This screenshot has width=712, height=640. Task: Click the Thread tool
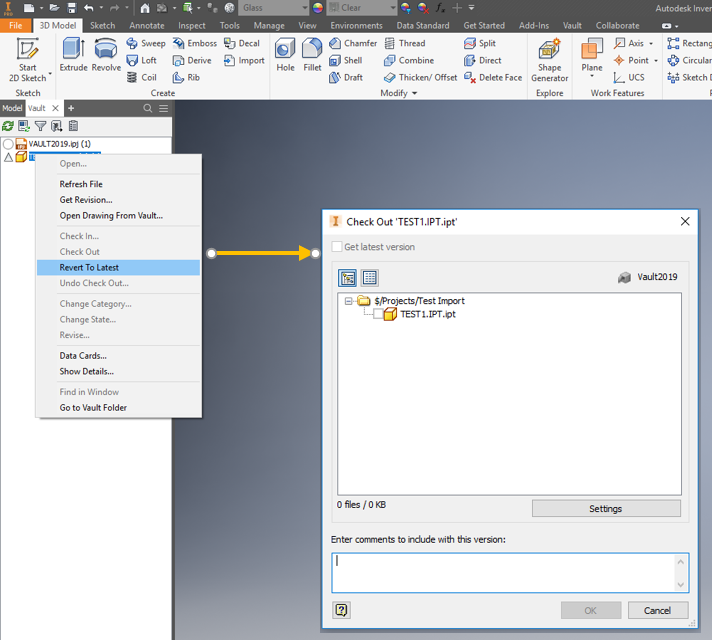point(405,43)
